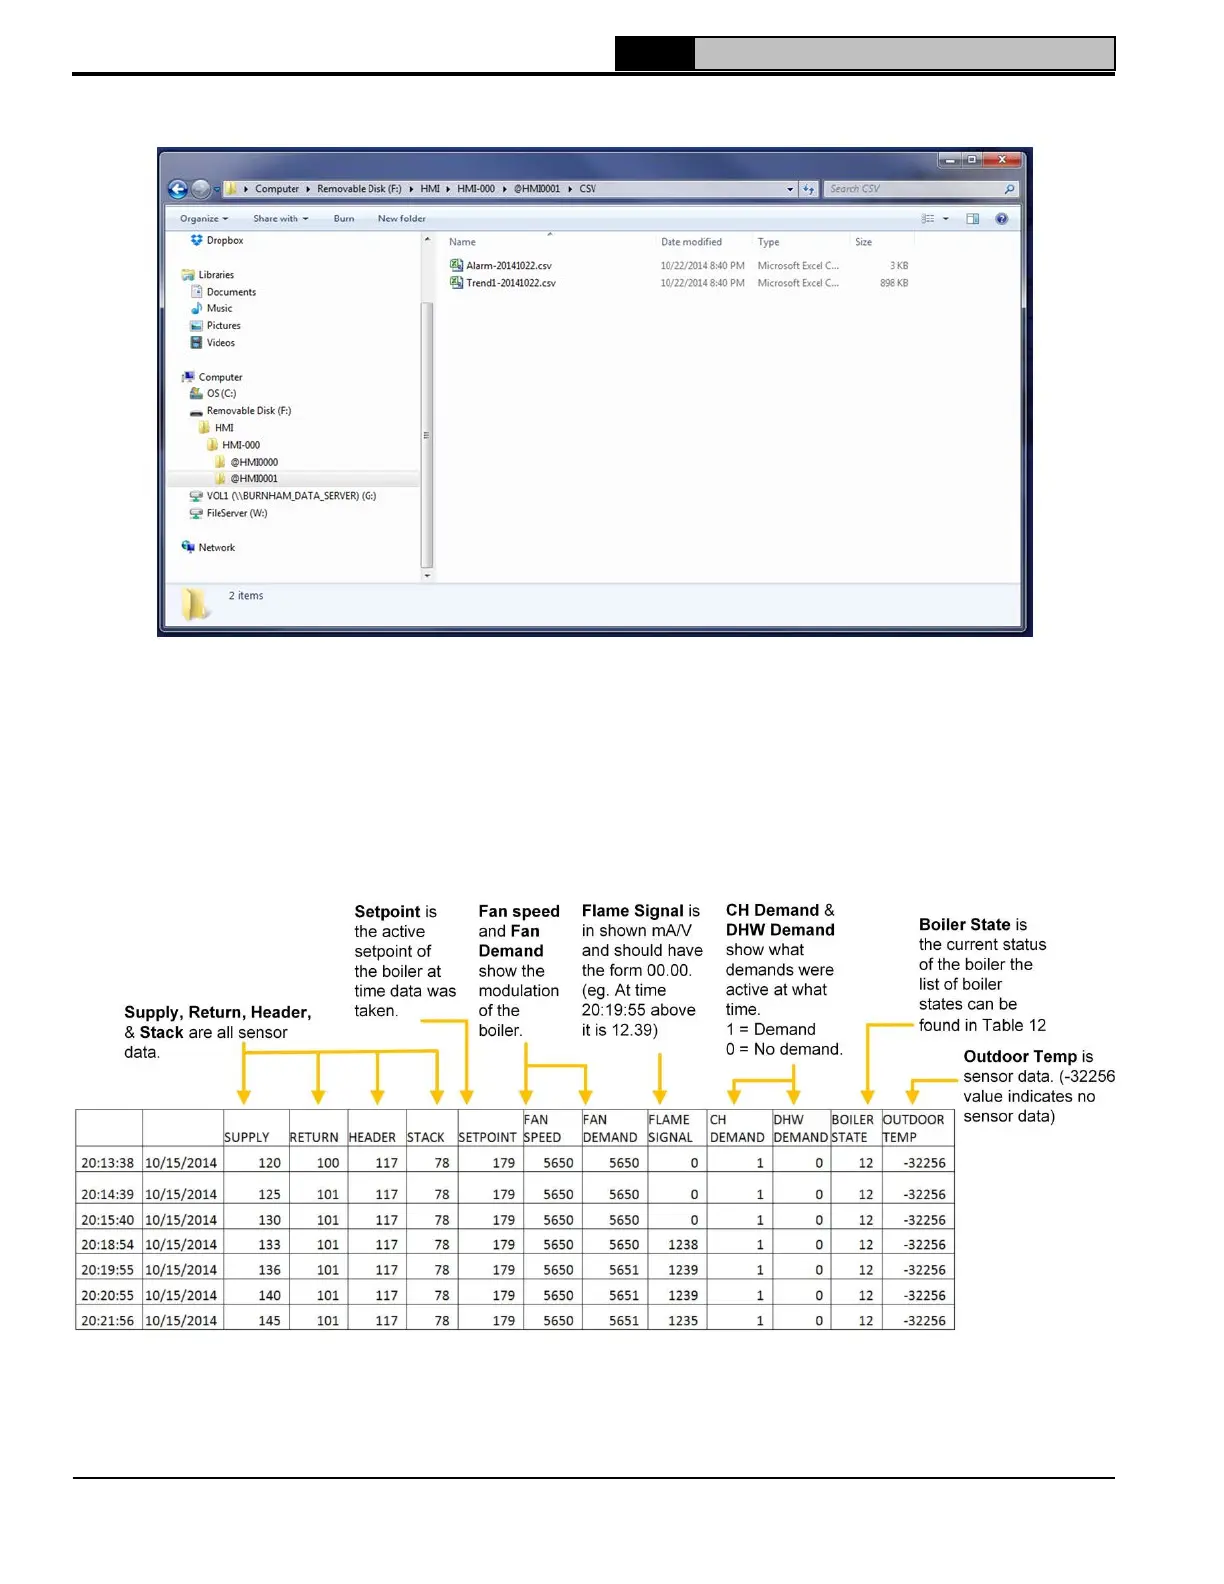Open the recent locations arrow beside Forward
This screenshot has height=1584, width=1224.
(216, 189)
